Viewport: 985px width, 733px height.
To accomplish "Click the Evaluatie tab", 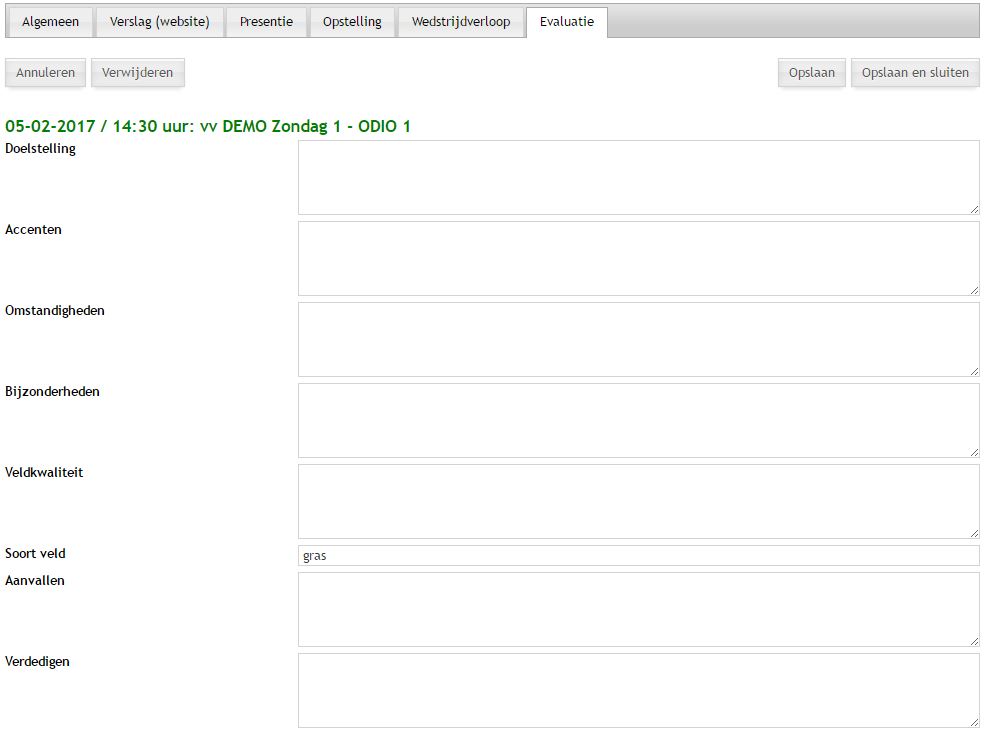I will (x=566, y=22).
